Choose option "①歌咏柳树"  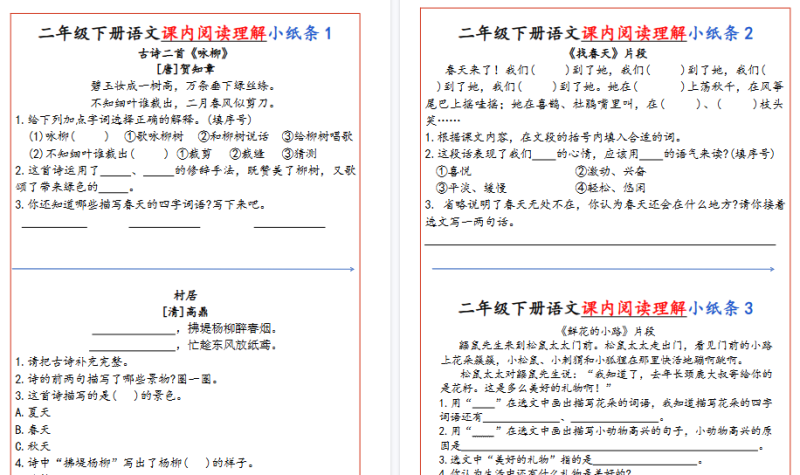[x=154, y=136]
